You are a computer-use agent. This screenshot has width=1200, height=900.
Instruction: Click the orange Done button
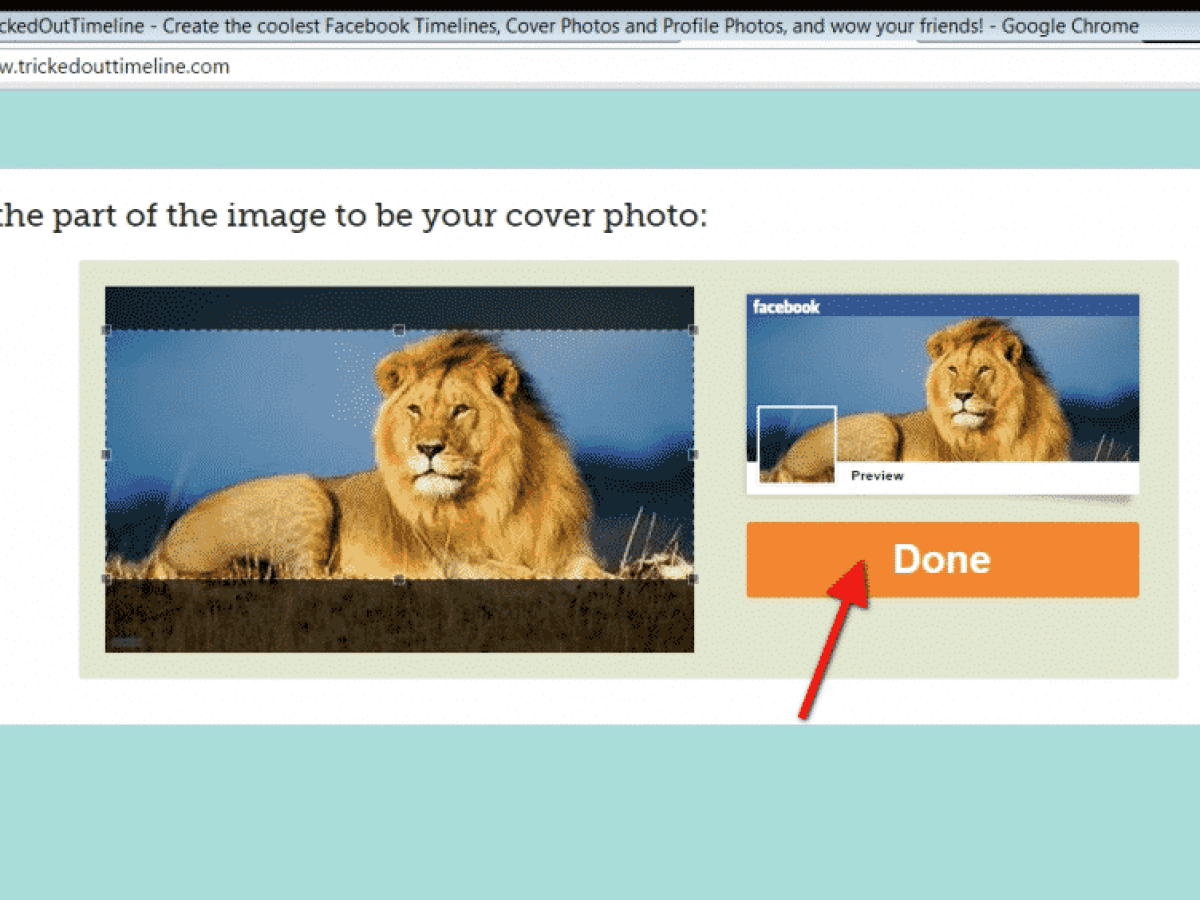pyautogui.click(x=942, y=560)
